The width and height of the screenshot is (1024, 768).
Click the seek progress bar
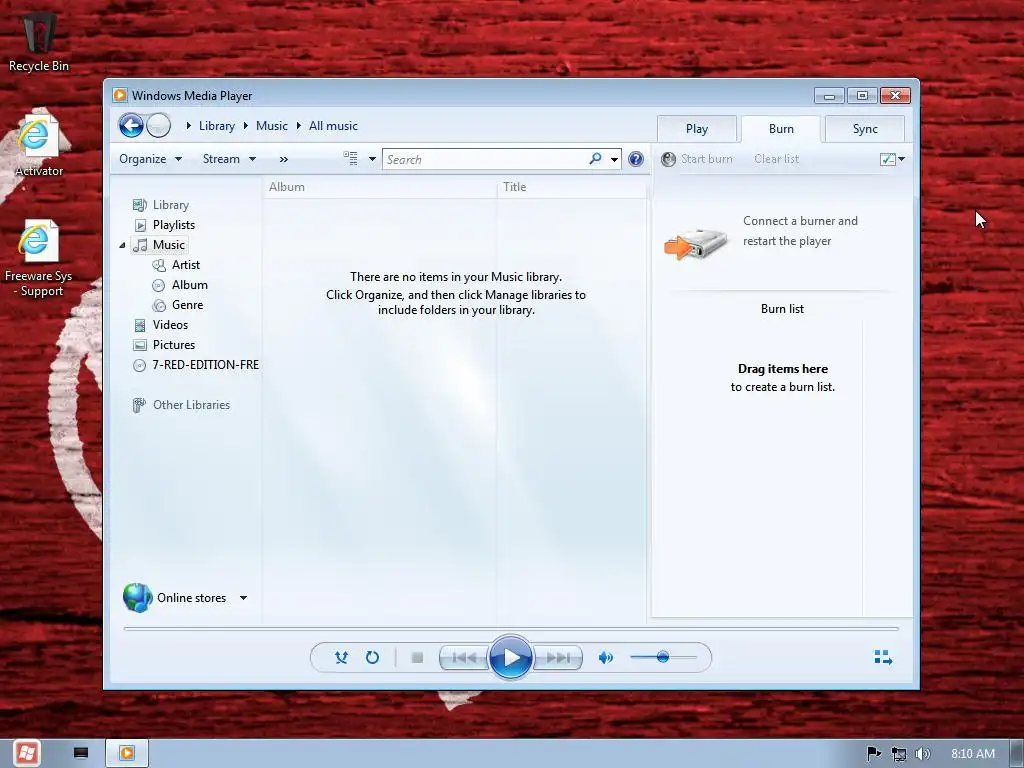[x=511, y=628]
